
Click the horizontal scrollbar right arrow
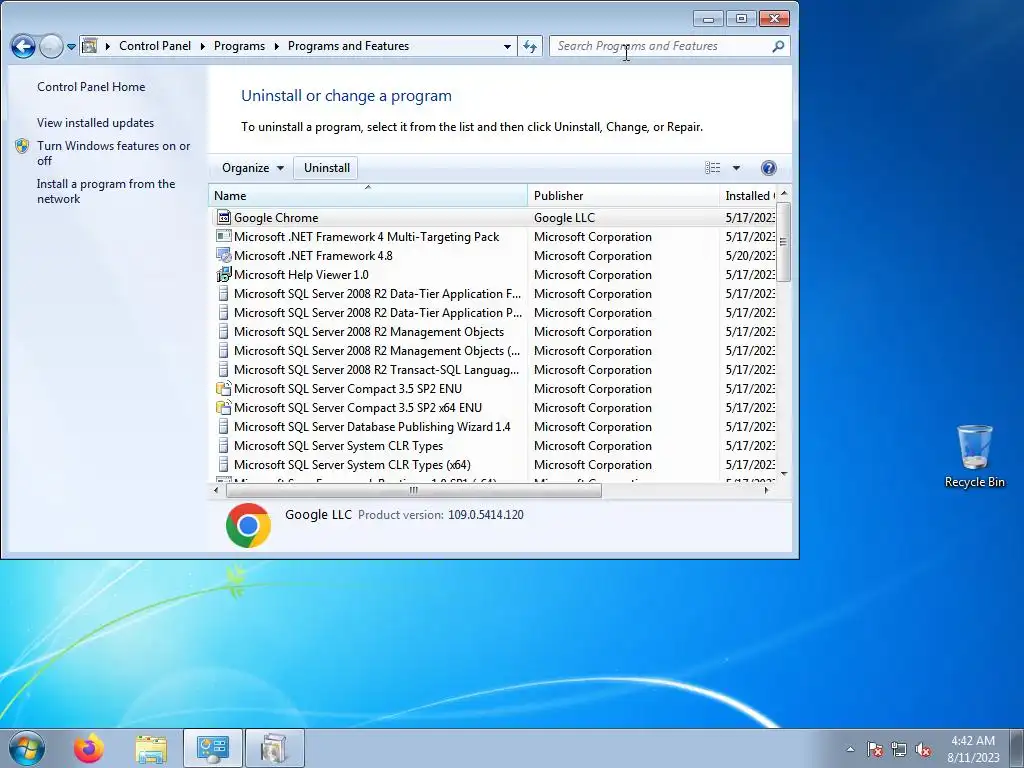(x=767, y=490)
